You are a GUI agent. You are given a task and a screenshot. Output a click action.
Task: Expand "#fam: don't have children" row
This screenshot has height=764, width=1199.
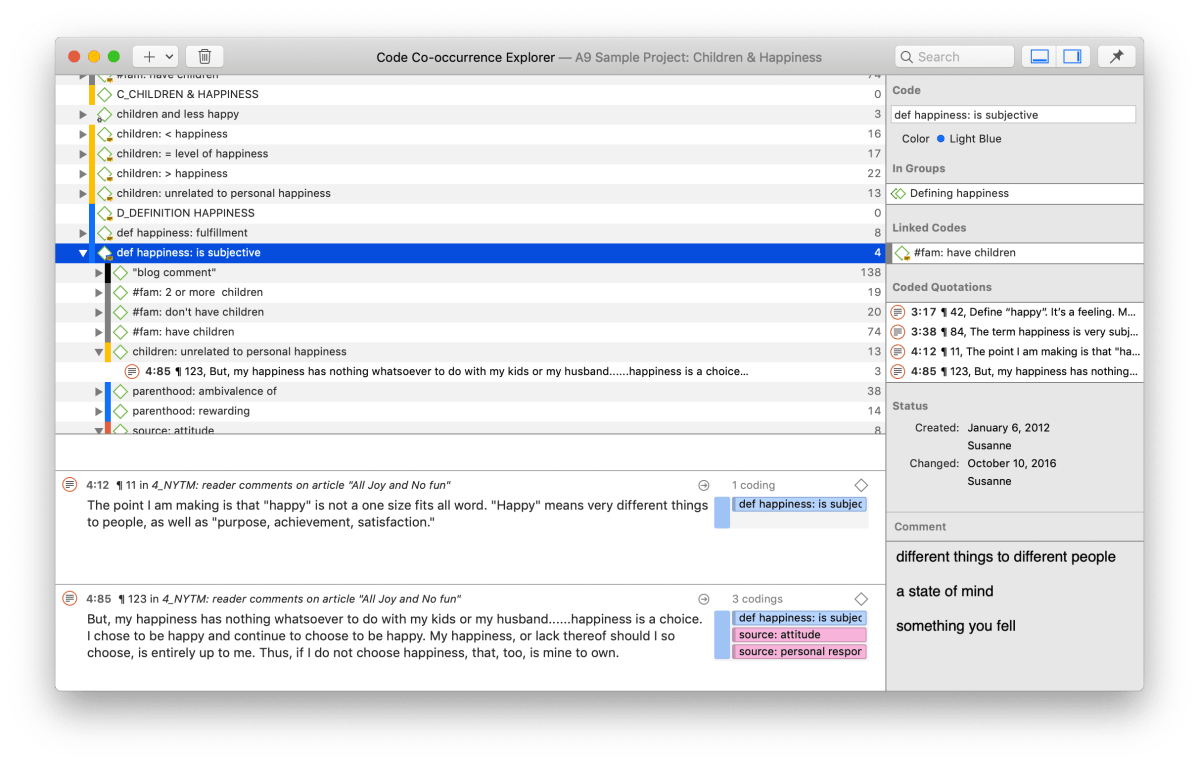99,312
